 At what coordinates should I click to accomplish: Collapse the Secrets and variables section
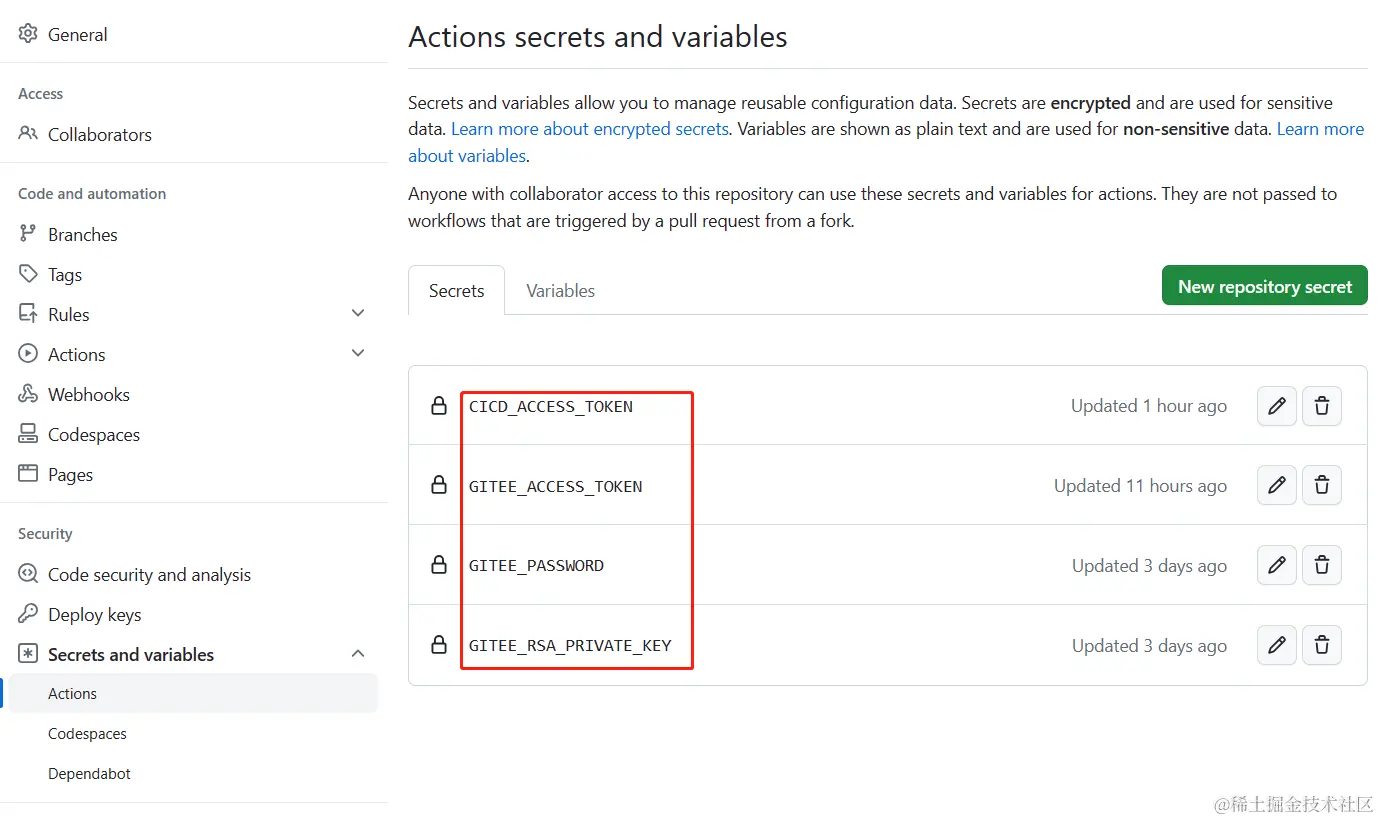coord(358,654)
